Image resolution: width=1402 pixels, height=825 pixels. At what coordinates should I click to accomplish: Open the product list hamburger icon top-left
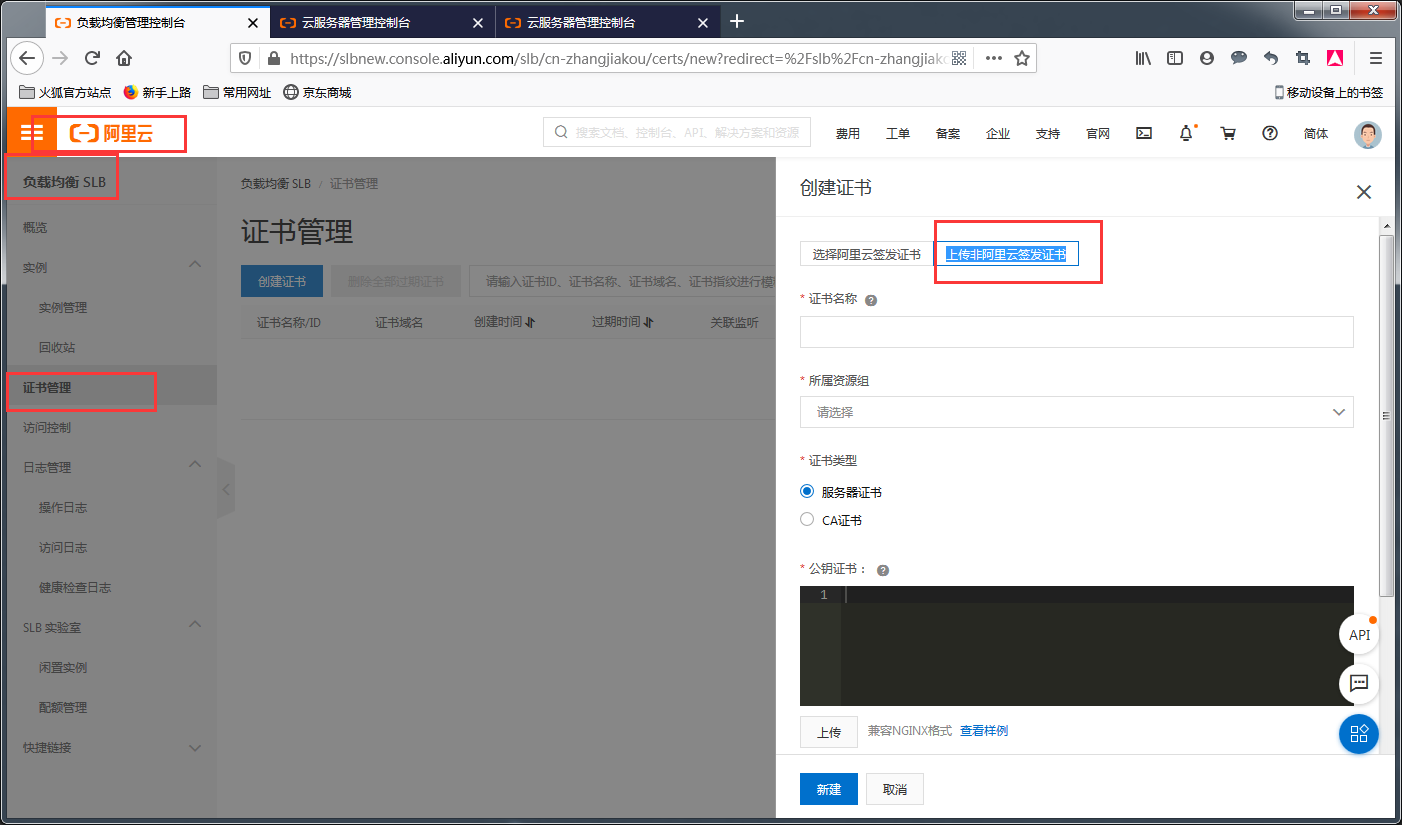pyautogui.click(x=32, y=131)
